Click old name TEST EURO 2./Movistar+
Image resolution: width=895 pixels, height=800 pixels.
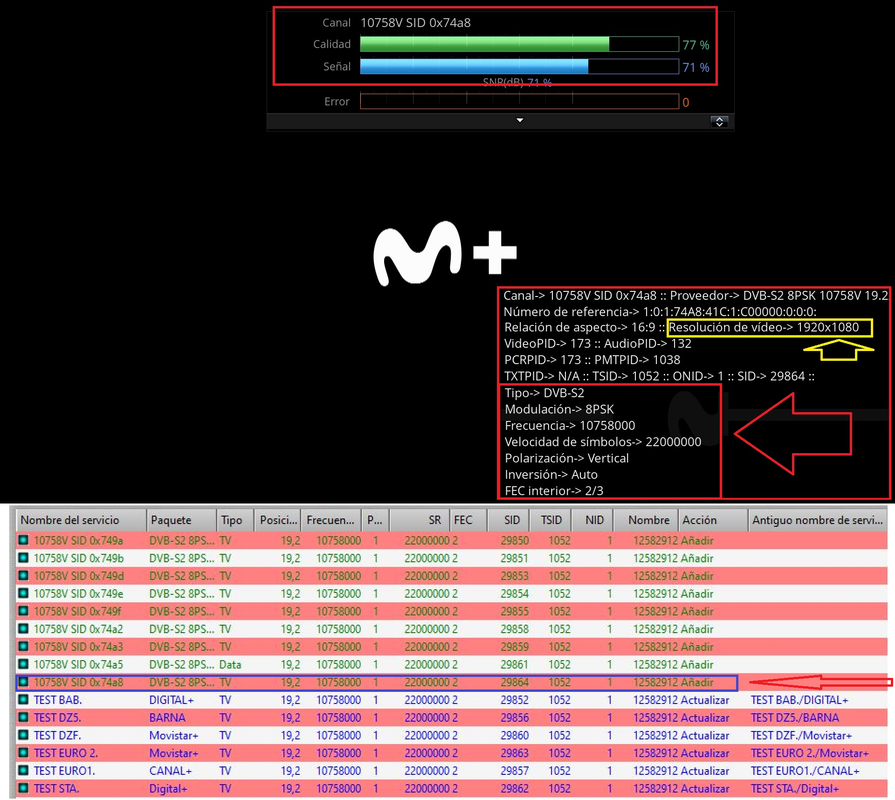click(x=809, y=752)
